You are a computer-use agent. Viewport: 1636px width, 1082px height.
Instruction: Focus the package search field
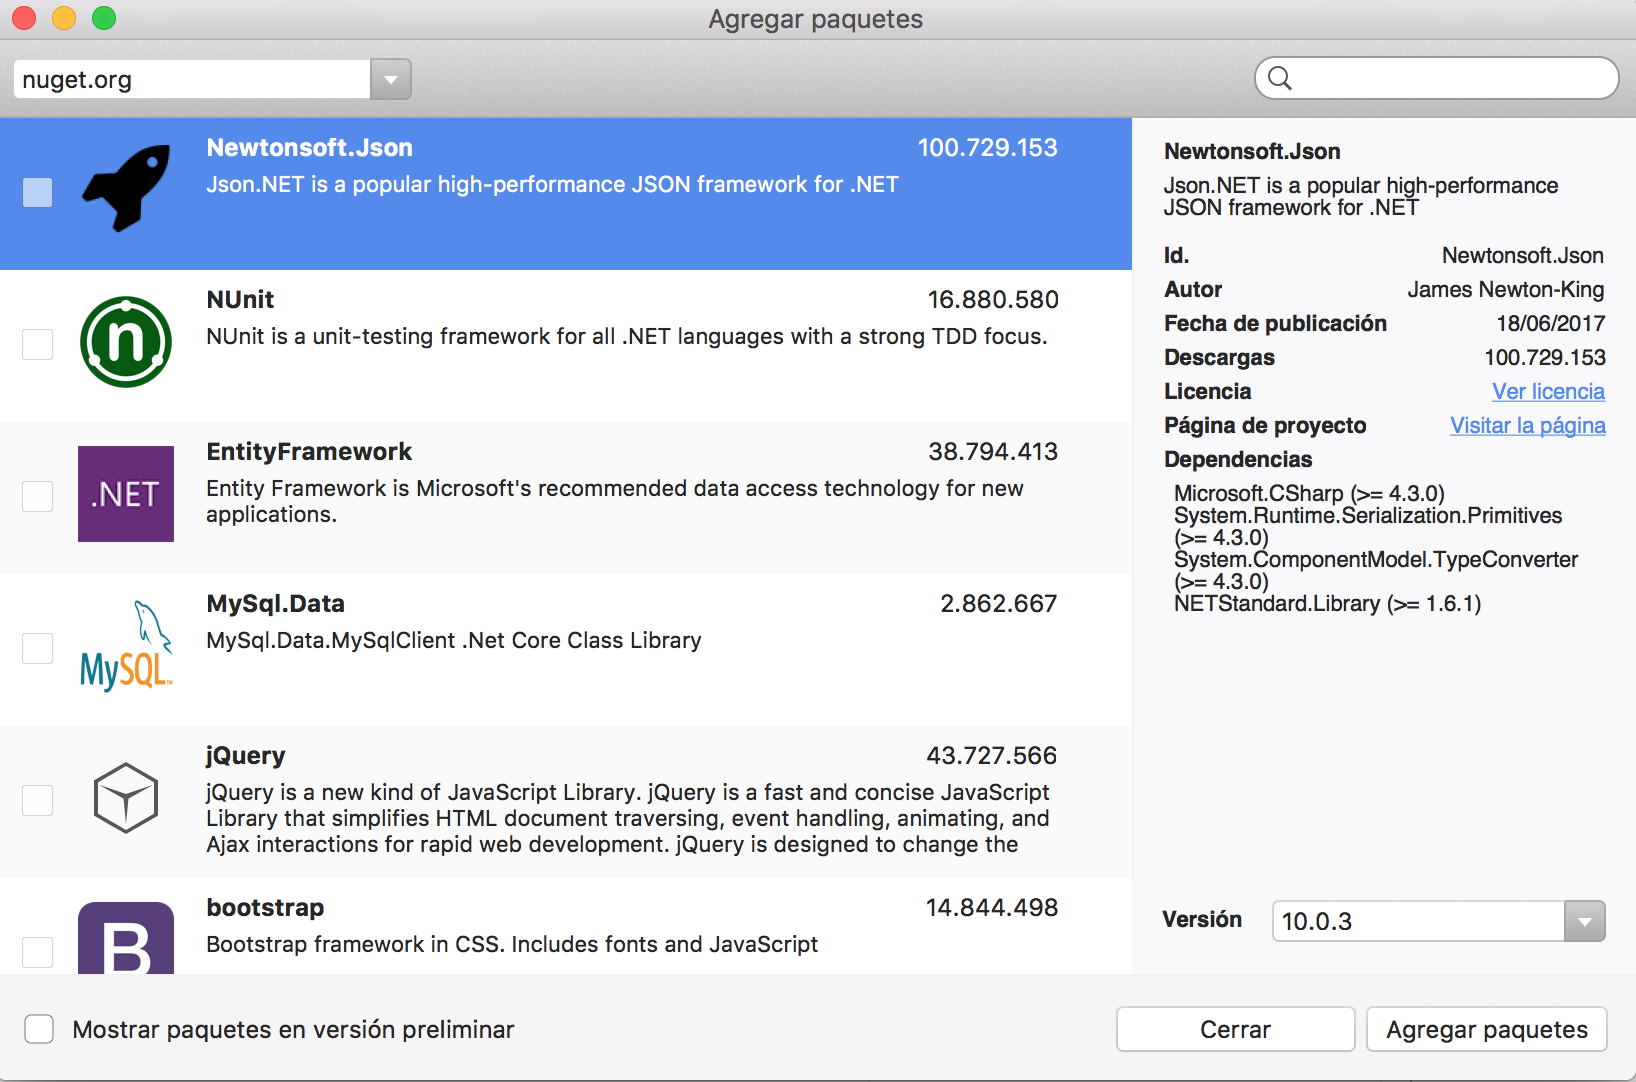click(x=1437, y=78)
